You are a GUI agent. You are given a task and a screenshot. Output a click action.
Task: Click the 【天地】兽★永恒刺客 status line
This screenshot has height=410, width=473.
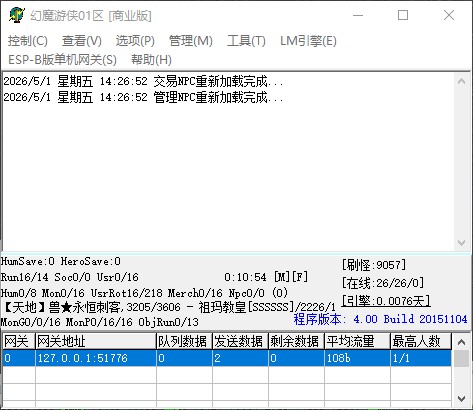(x=168, y=307)
